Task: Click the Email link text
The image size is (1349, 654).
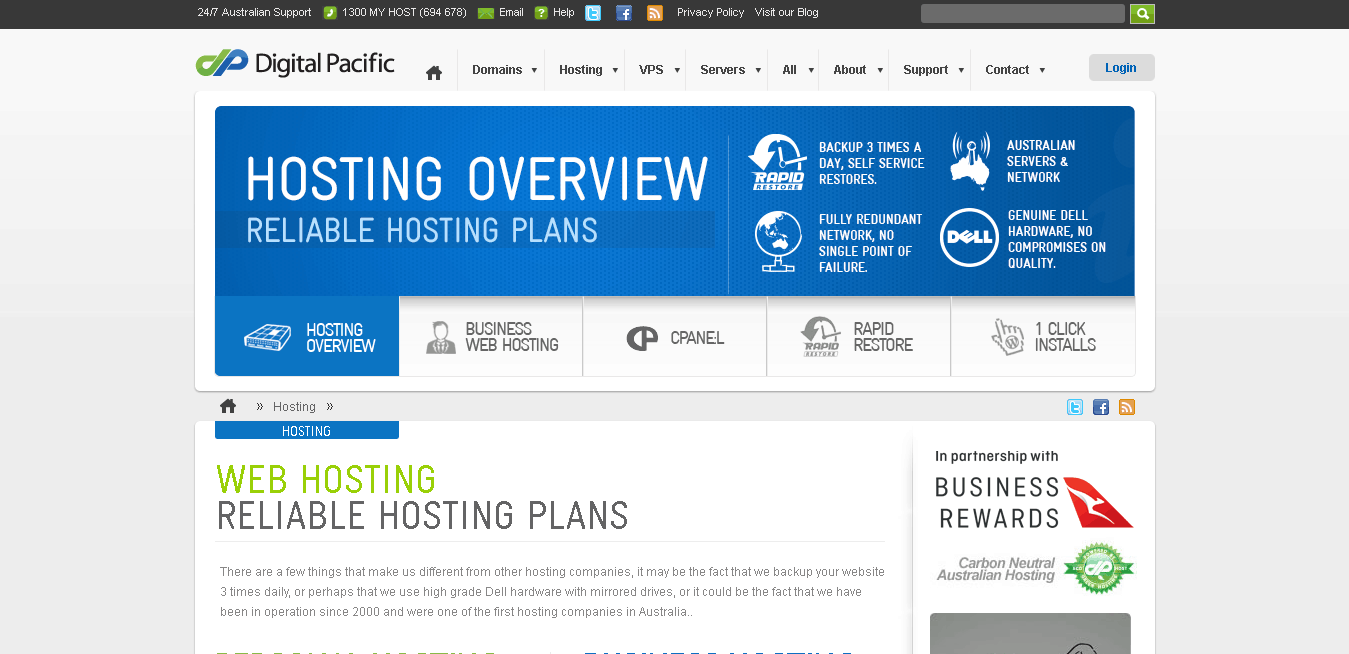Action: tap(511, 13)
